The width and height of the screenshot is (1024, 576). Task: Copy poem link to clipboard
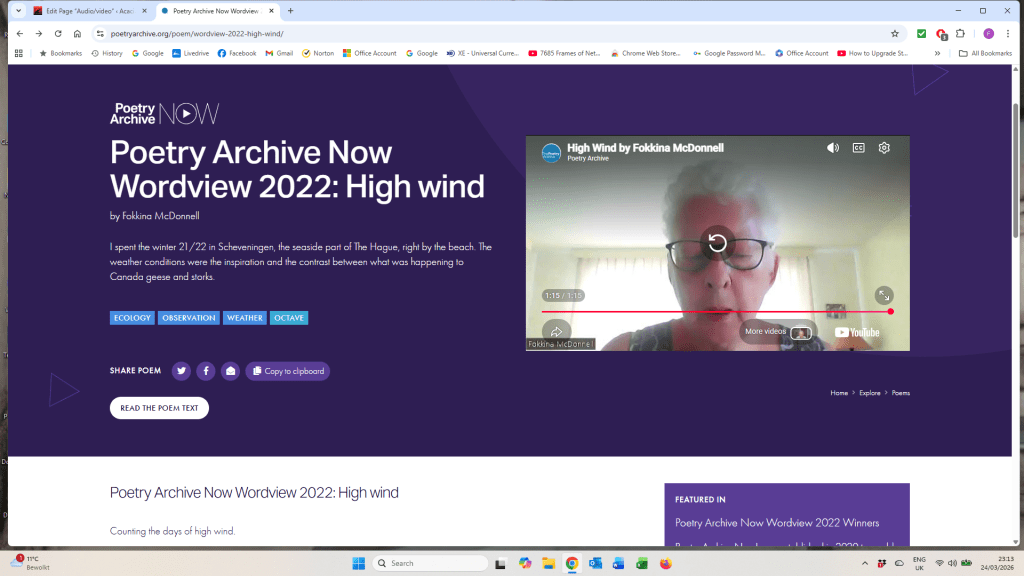pos(288,371)
